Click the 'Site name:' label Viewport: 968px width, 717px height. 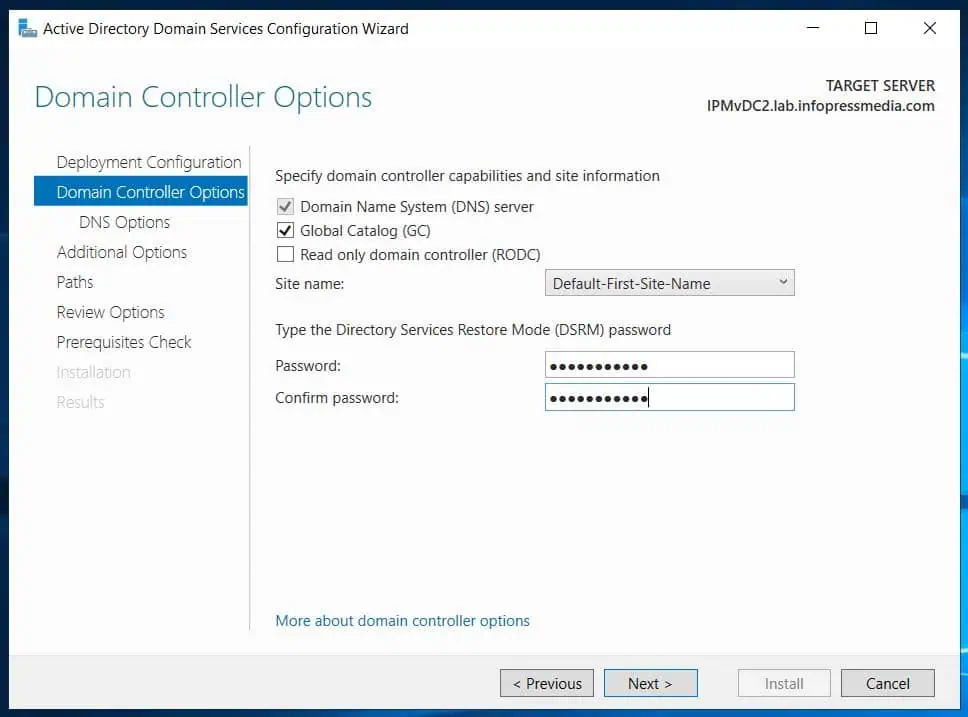tap(309, 283)
